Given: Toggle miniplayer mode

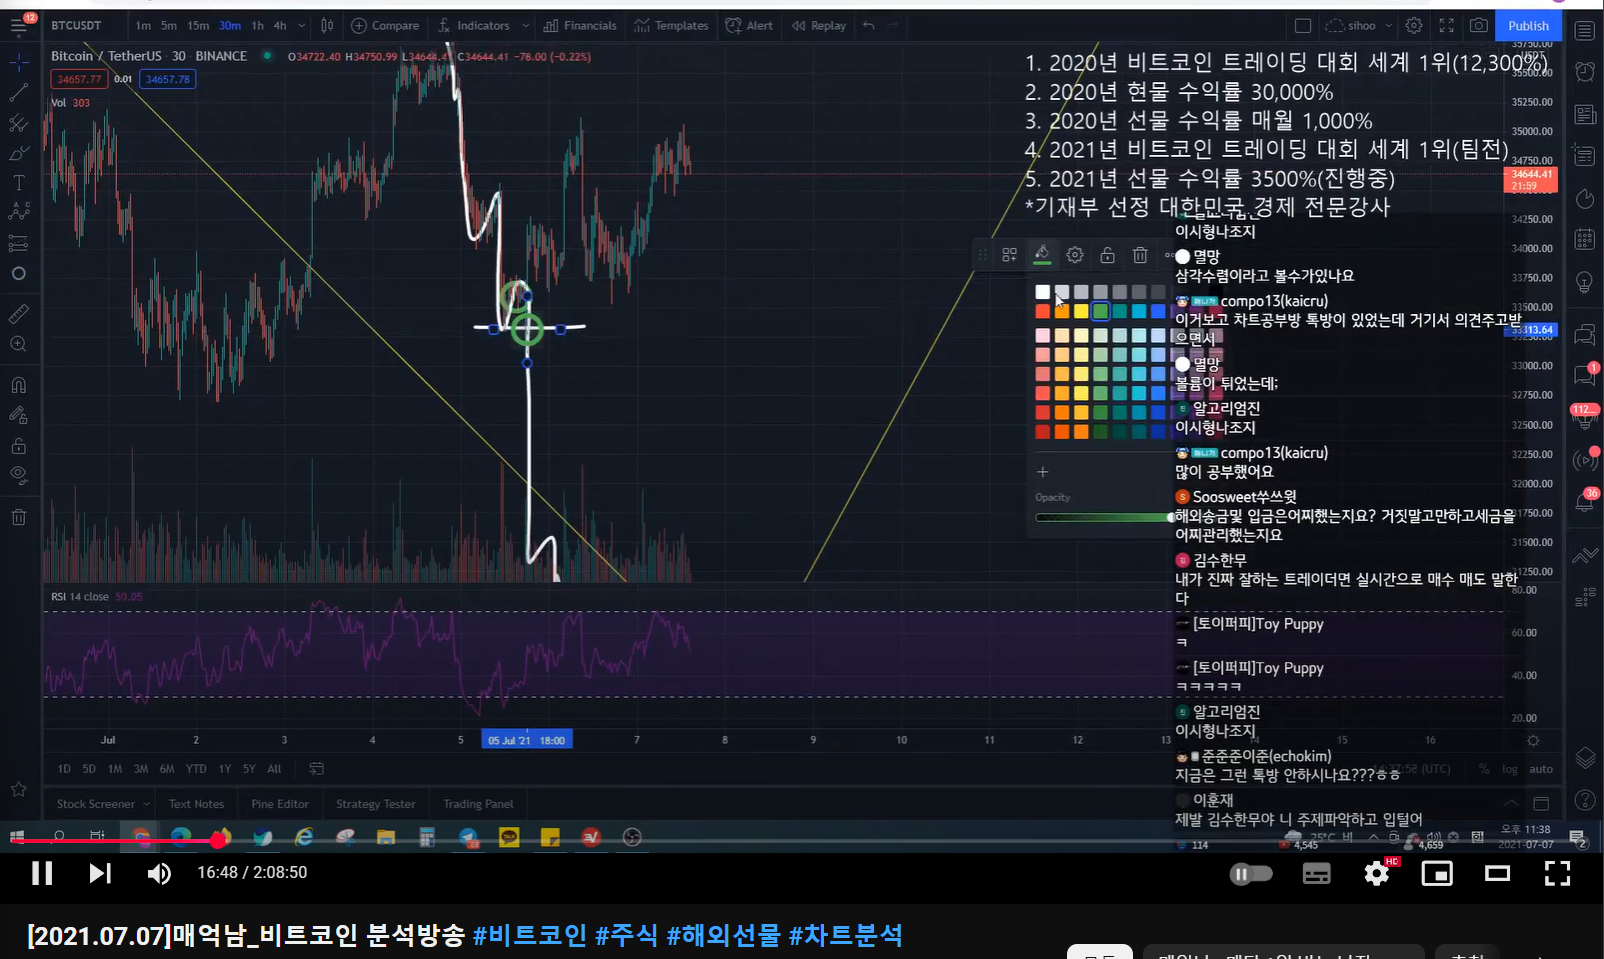Looking at the screenshot, I should point(1437,874).
